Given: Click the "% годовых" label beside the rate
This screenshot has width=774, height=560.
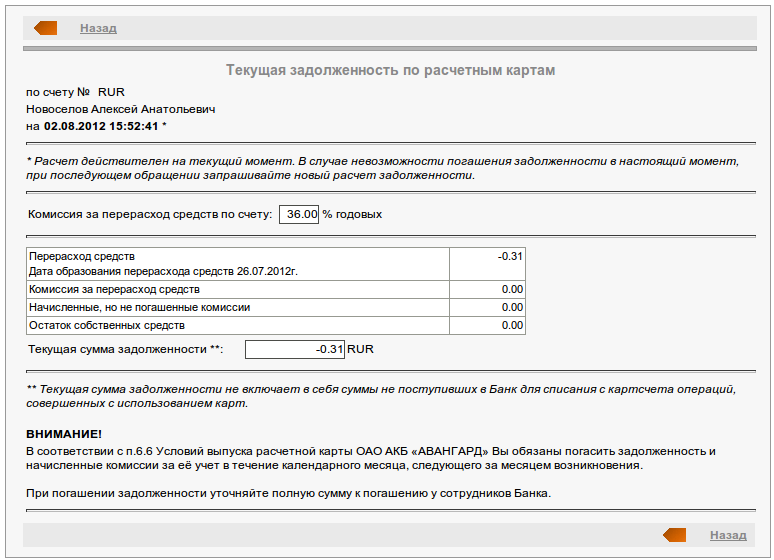Looking at the screenshot, I should [x=352, y=214].
